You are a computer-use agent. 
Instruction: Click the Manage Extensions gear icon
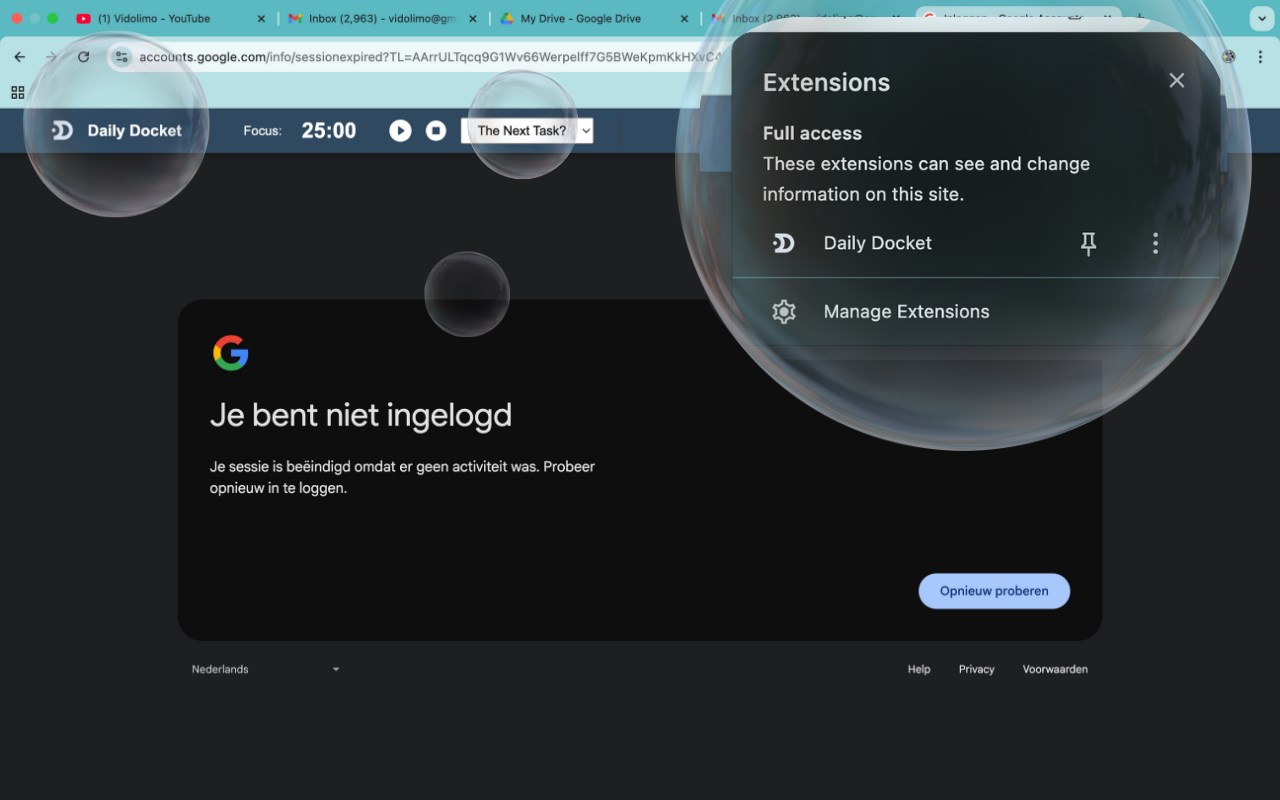[x=784, y=312]
